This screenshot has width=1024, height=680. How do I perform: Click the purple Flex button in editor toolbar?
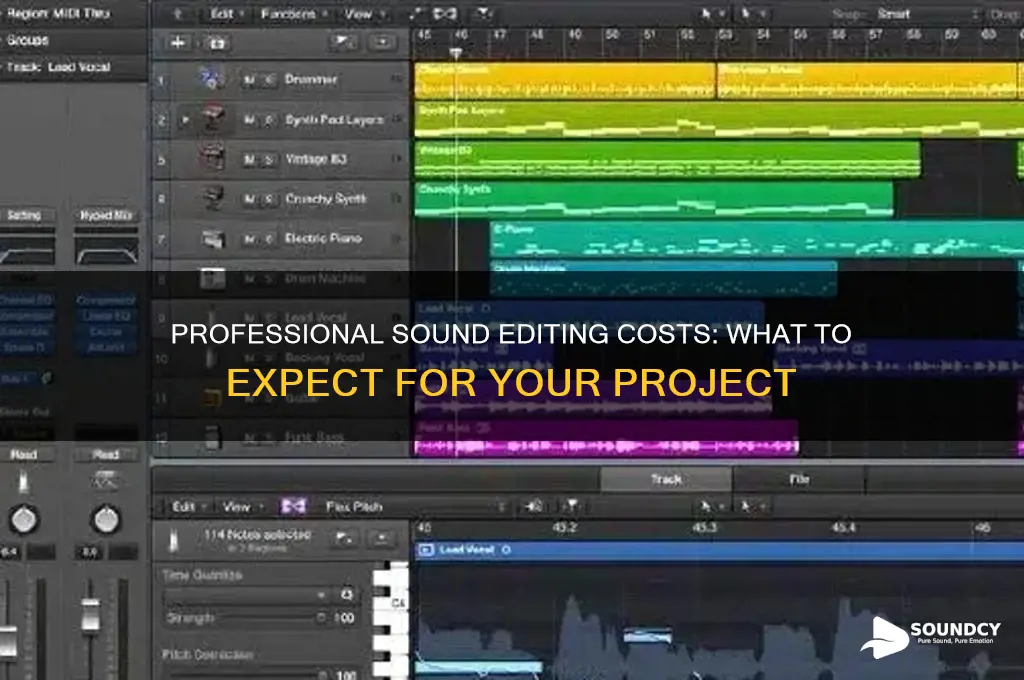click(293, 506)
